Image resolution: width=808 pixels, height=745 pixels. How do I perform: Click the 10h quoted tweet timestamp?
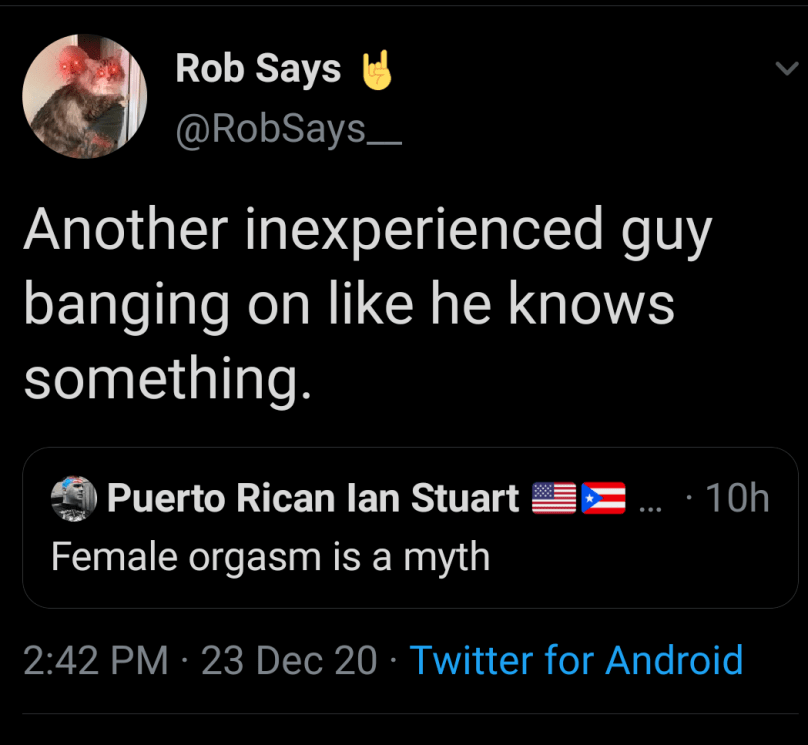point(737,497)
